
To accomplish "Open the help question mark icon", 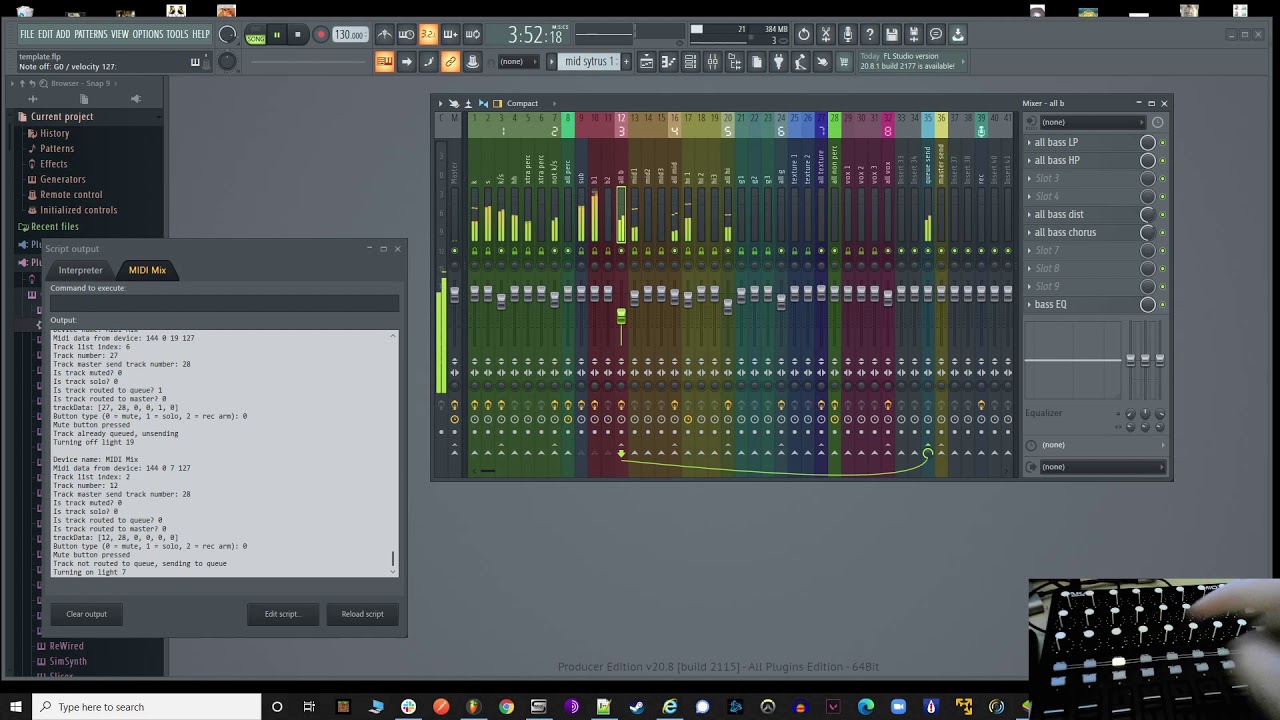I will 870,35.
